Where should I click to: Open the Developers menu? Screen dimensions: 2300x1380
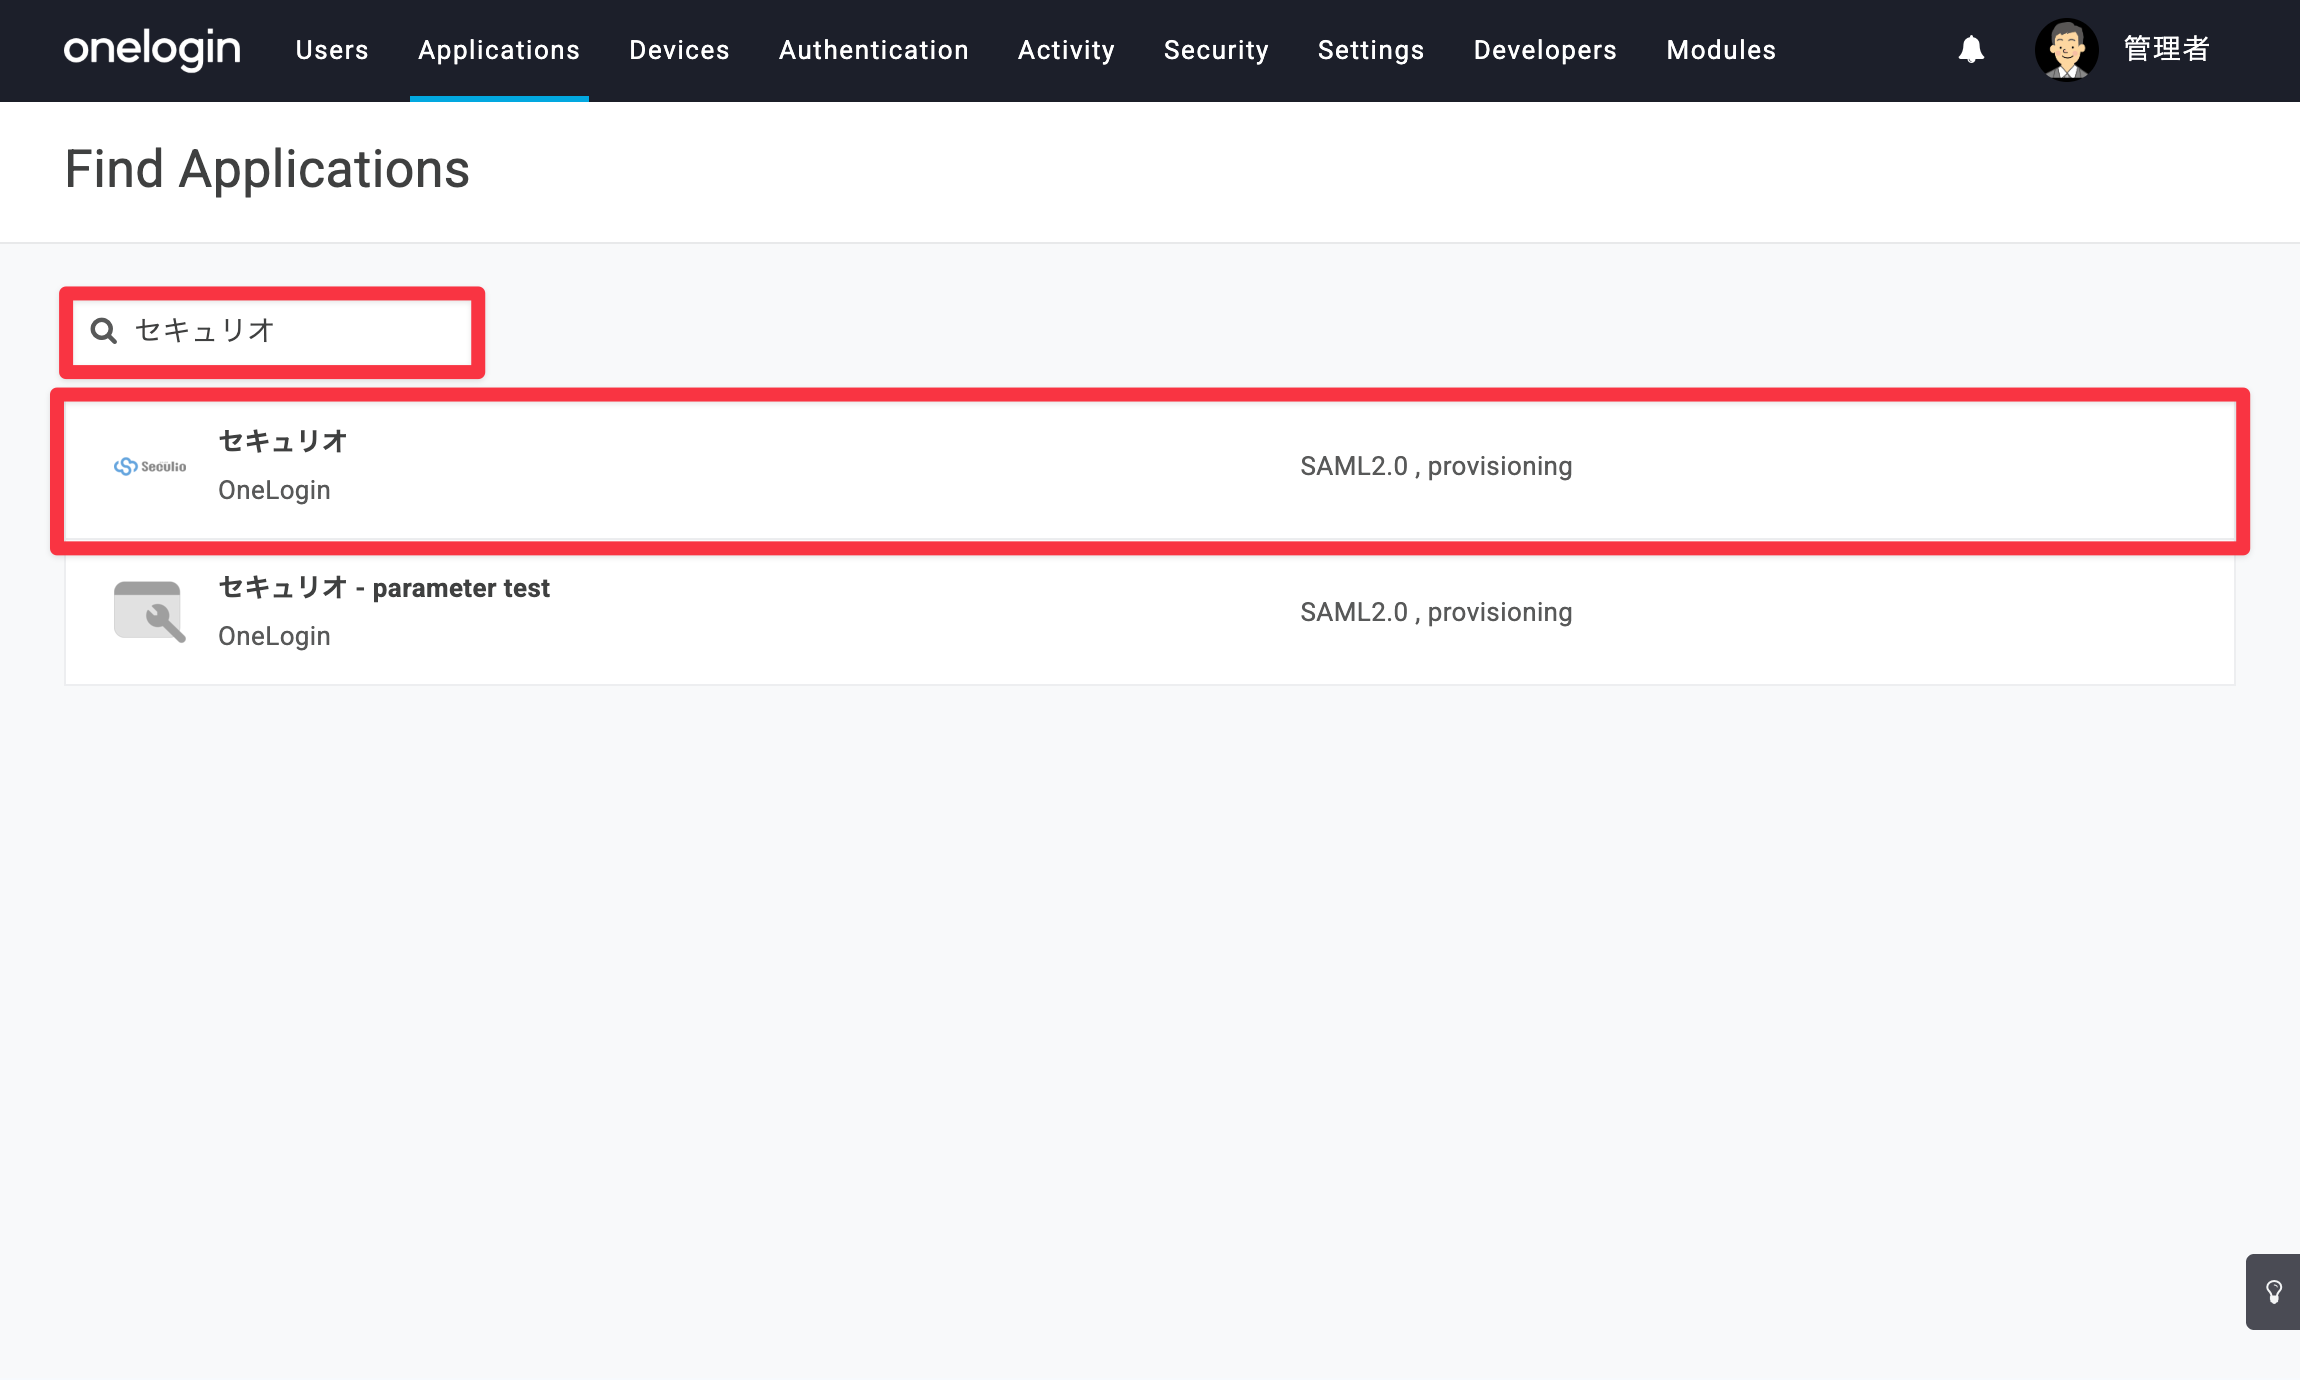(x=1545, y=50)
